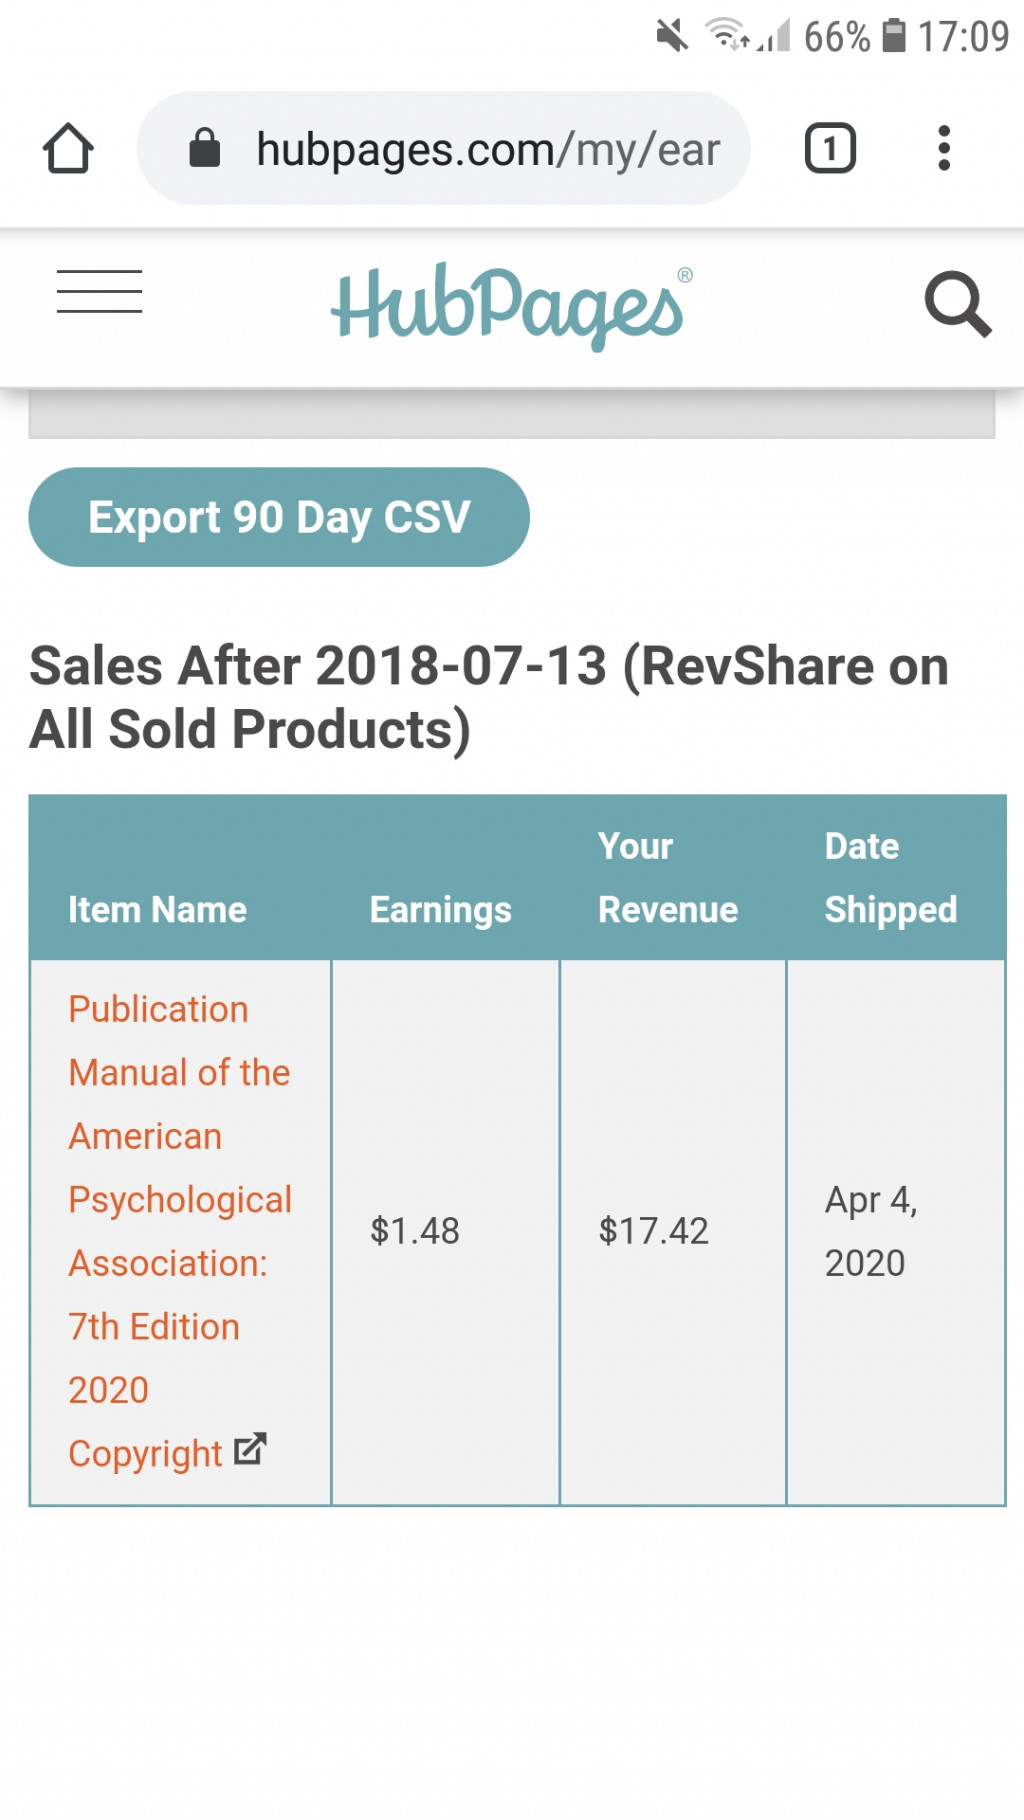
Task: Click the Export 90 Day CSV button
Action: click(279, 517)
